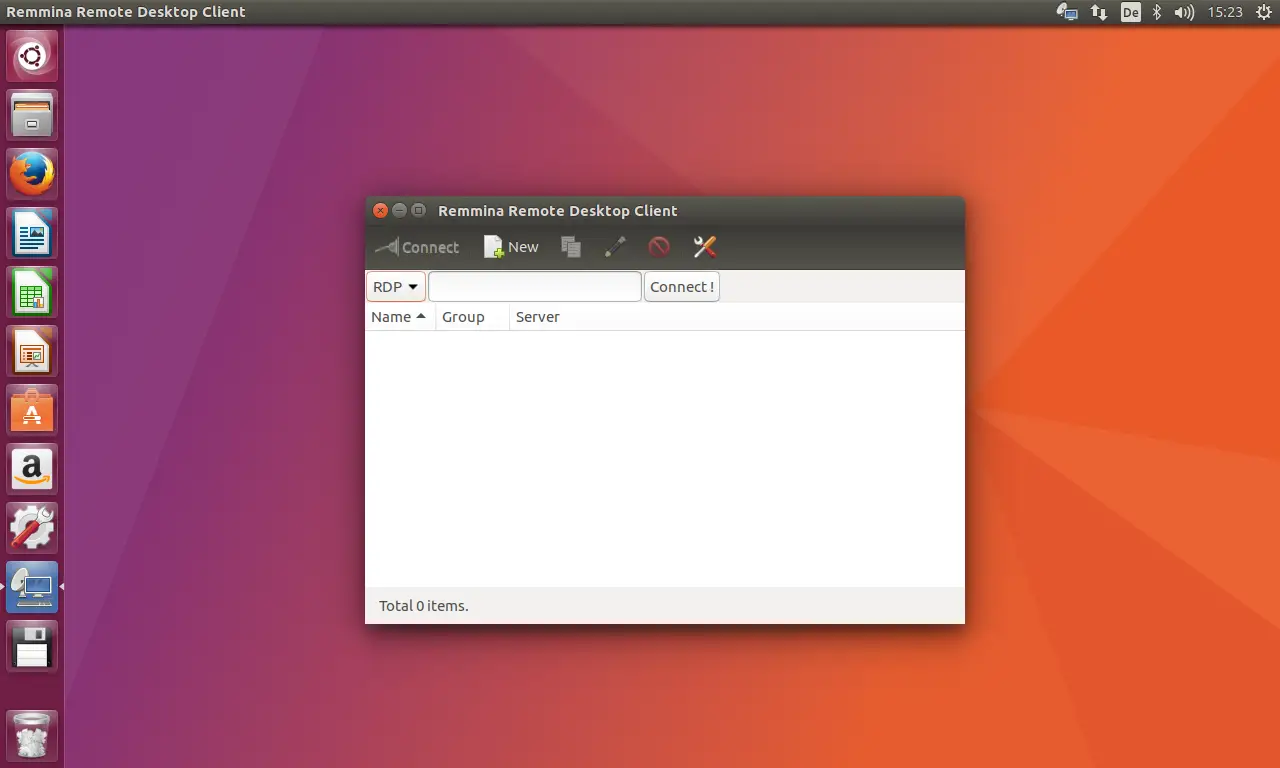The image size is (1280, 768).
Task: Click the network indicator arrows icon
Action: (x=1099, y=12)
